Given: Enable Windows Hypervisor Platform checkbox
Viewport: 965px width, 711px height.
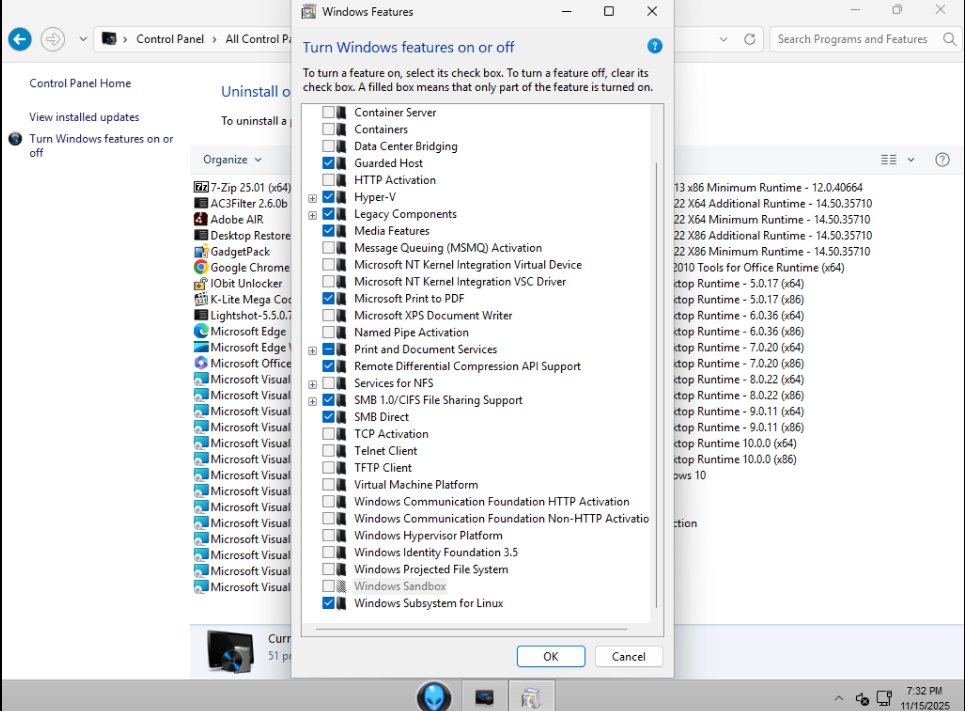Looking at the screenshot, I should tap(328, 536).
